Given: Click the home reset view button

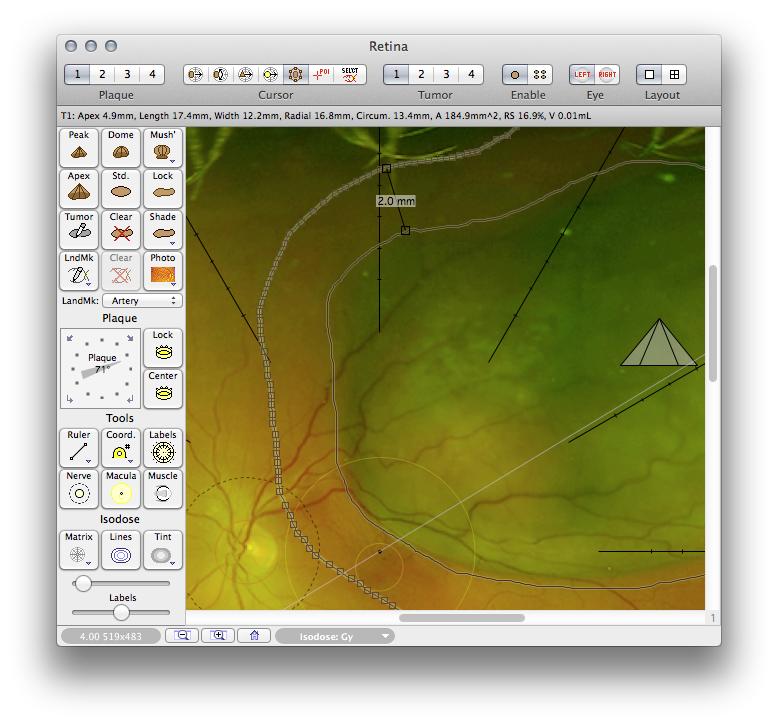Looking at the screenshot, I should click(254, 635).
